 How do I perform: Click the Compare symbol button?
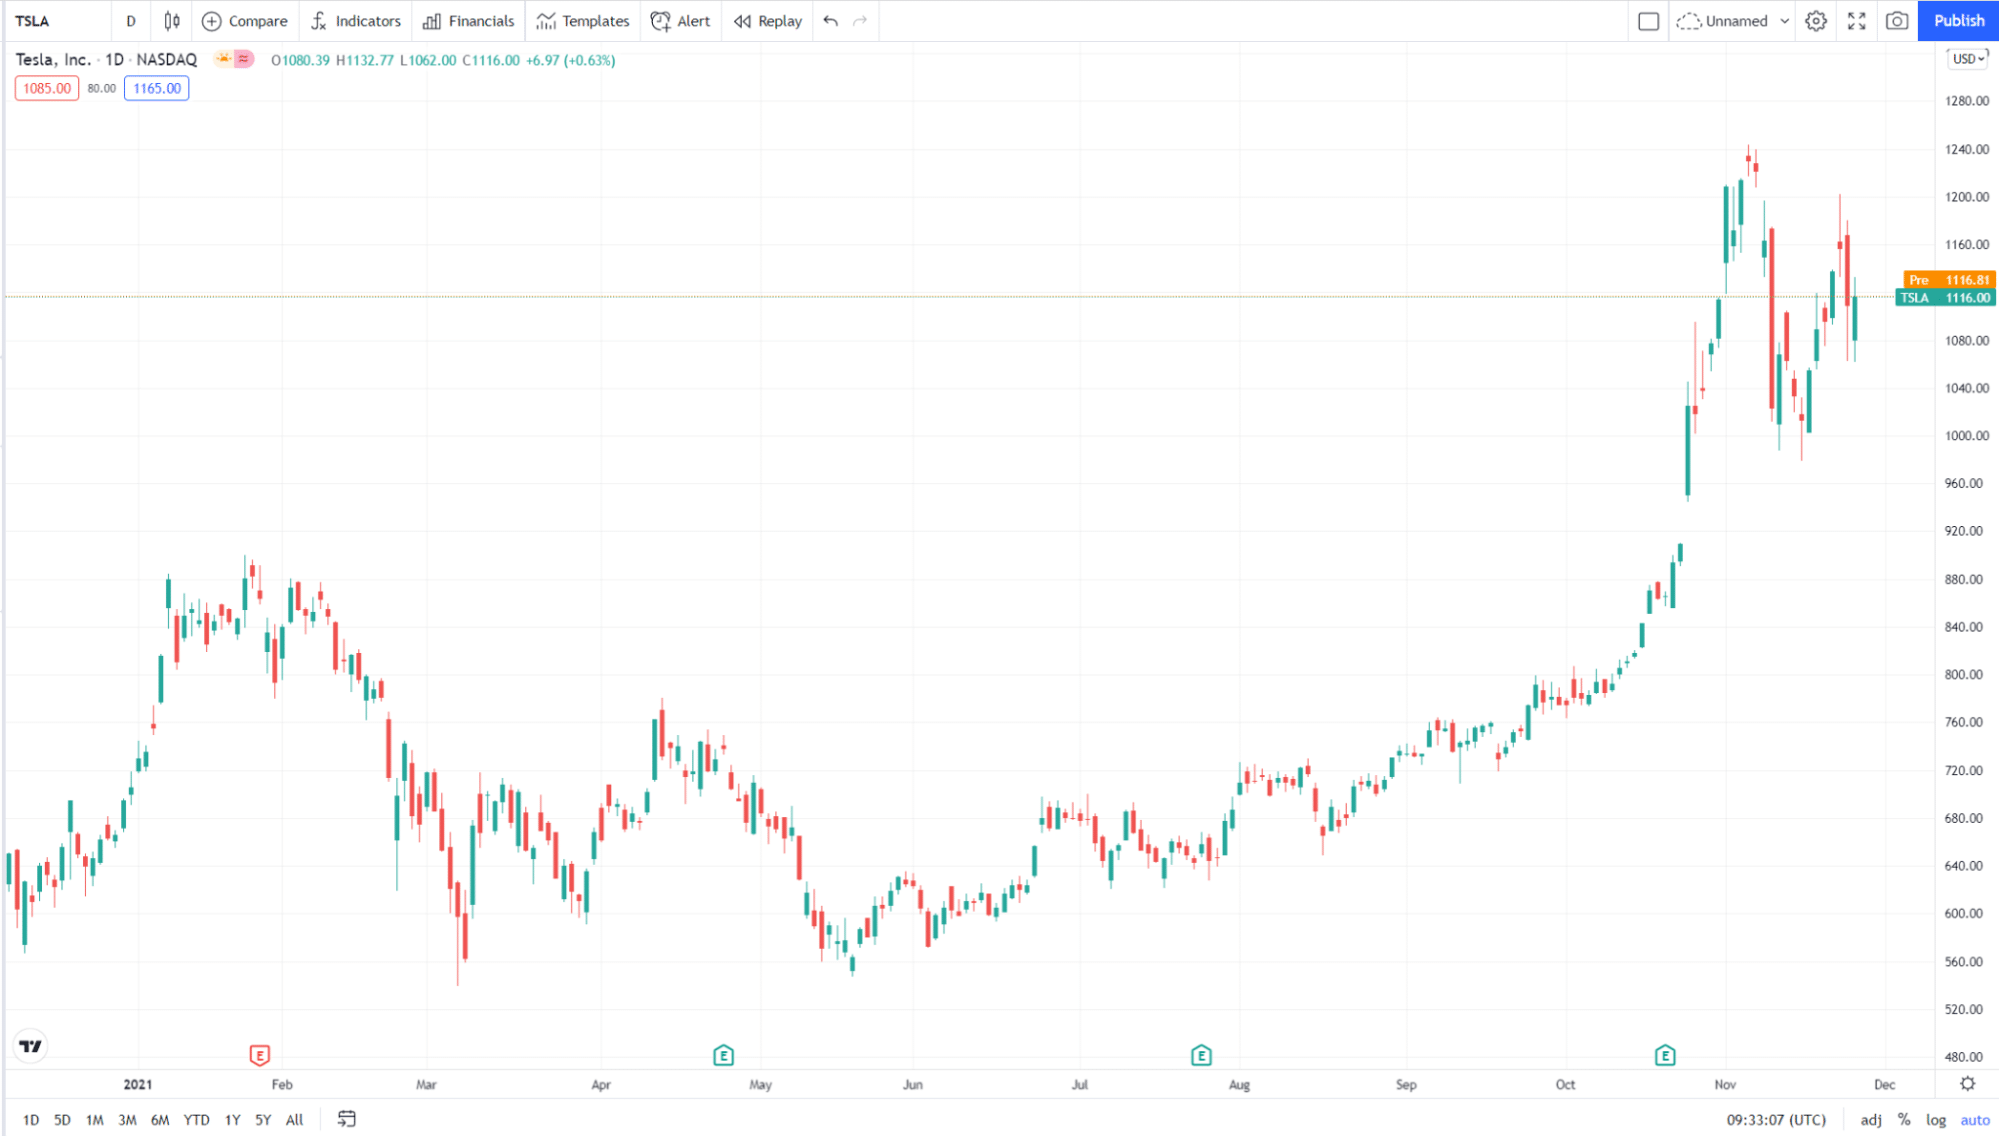click(x=245, y=21)
